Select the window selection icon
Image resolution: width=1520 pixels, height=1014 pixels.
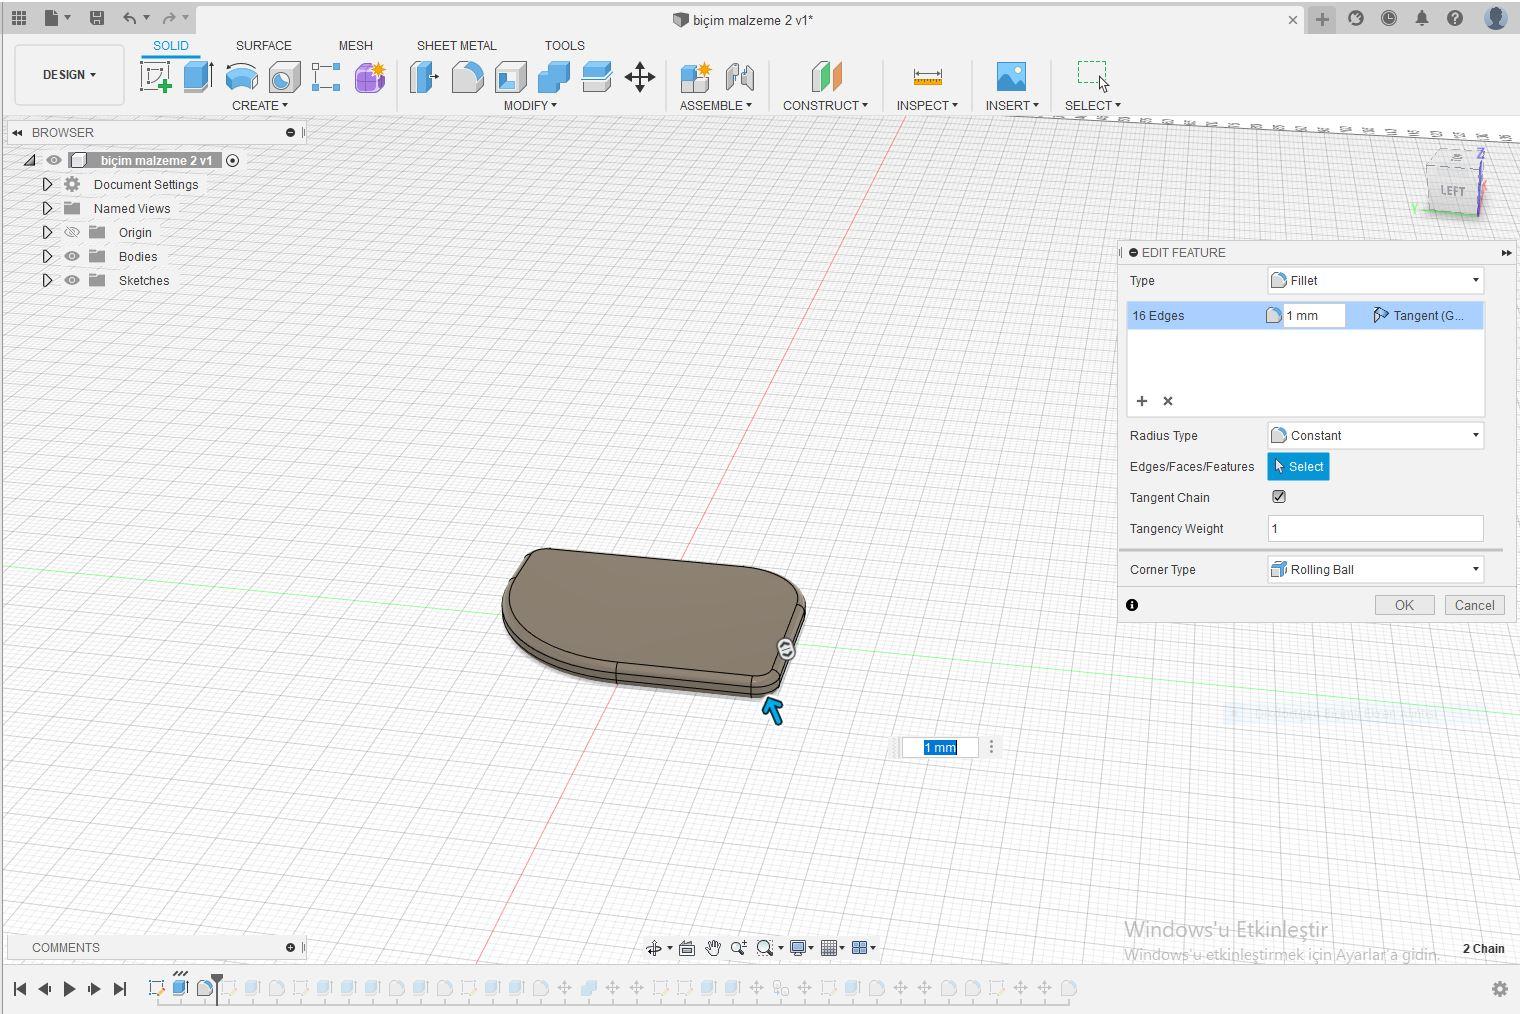pyautogui.click(x=1092, y=76)
